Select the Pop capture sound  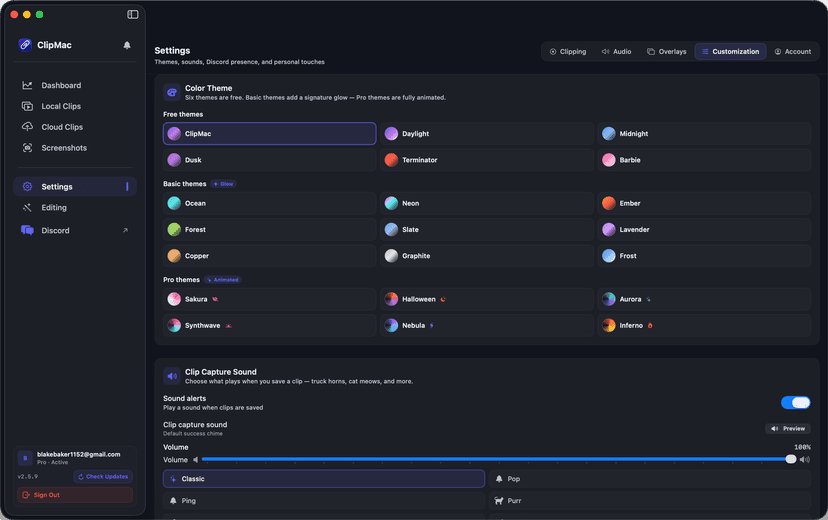click(x=650, y=479)
